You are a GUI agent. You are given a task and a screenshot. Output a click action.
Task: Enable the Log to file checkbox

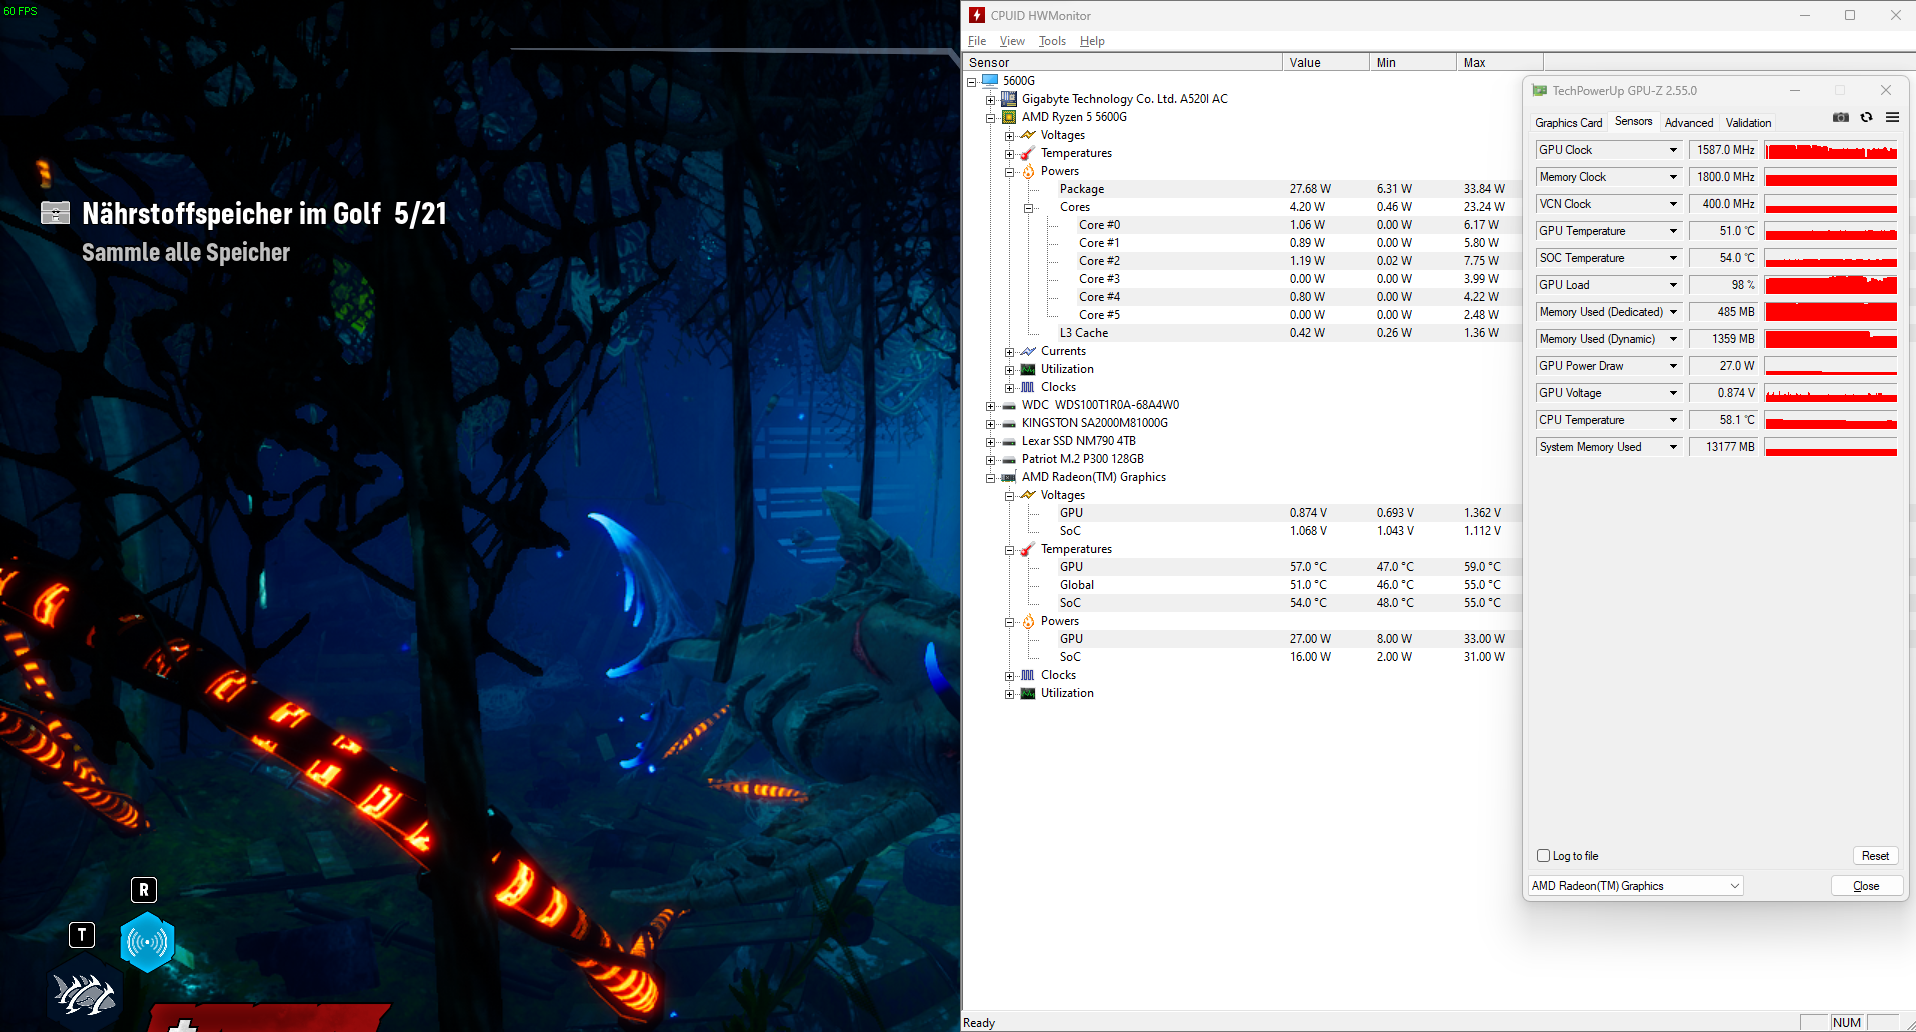(1543, 856)
